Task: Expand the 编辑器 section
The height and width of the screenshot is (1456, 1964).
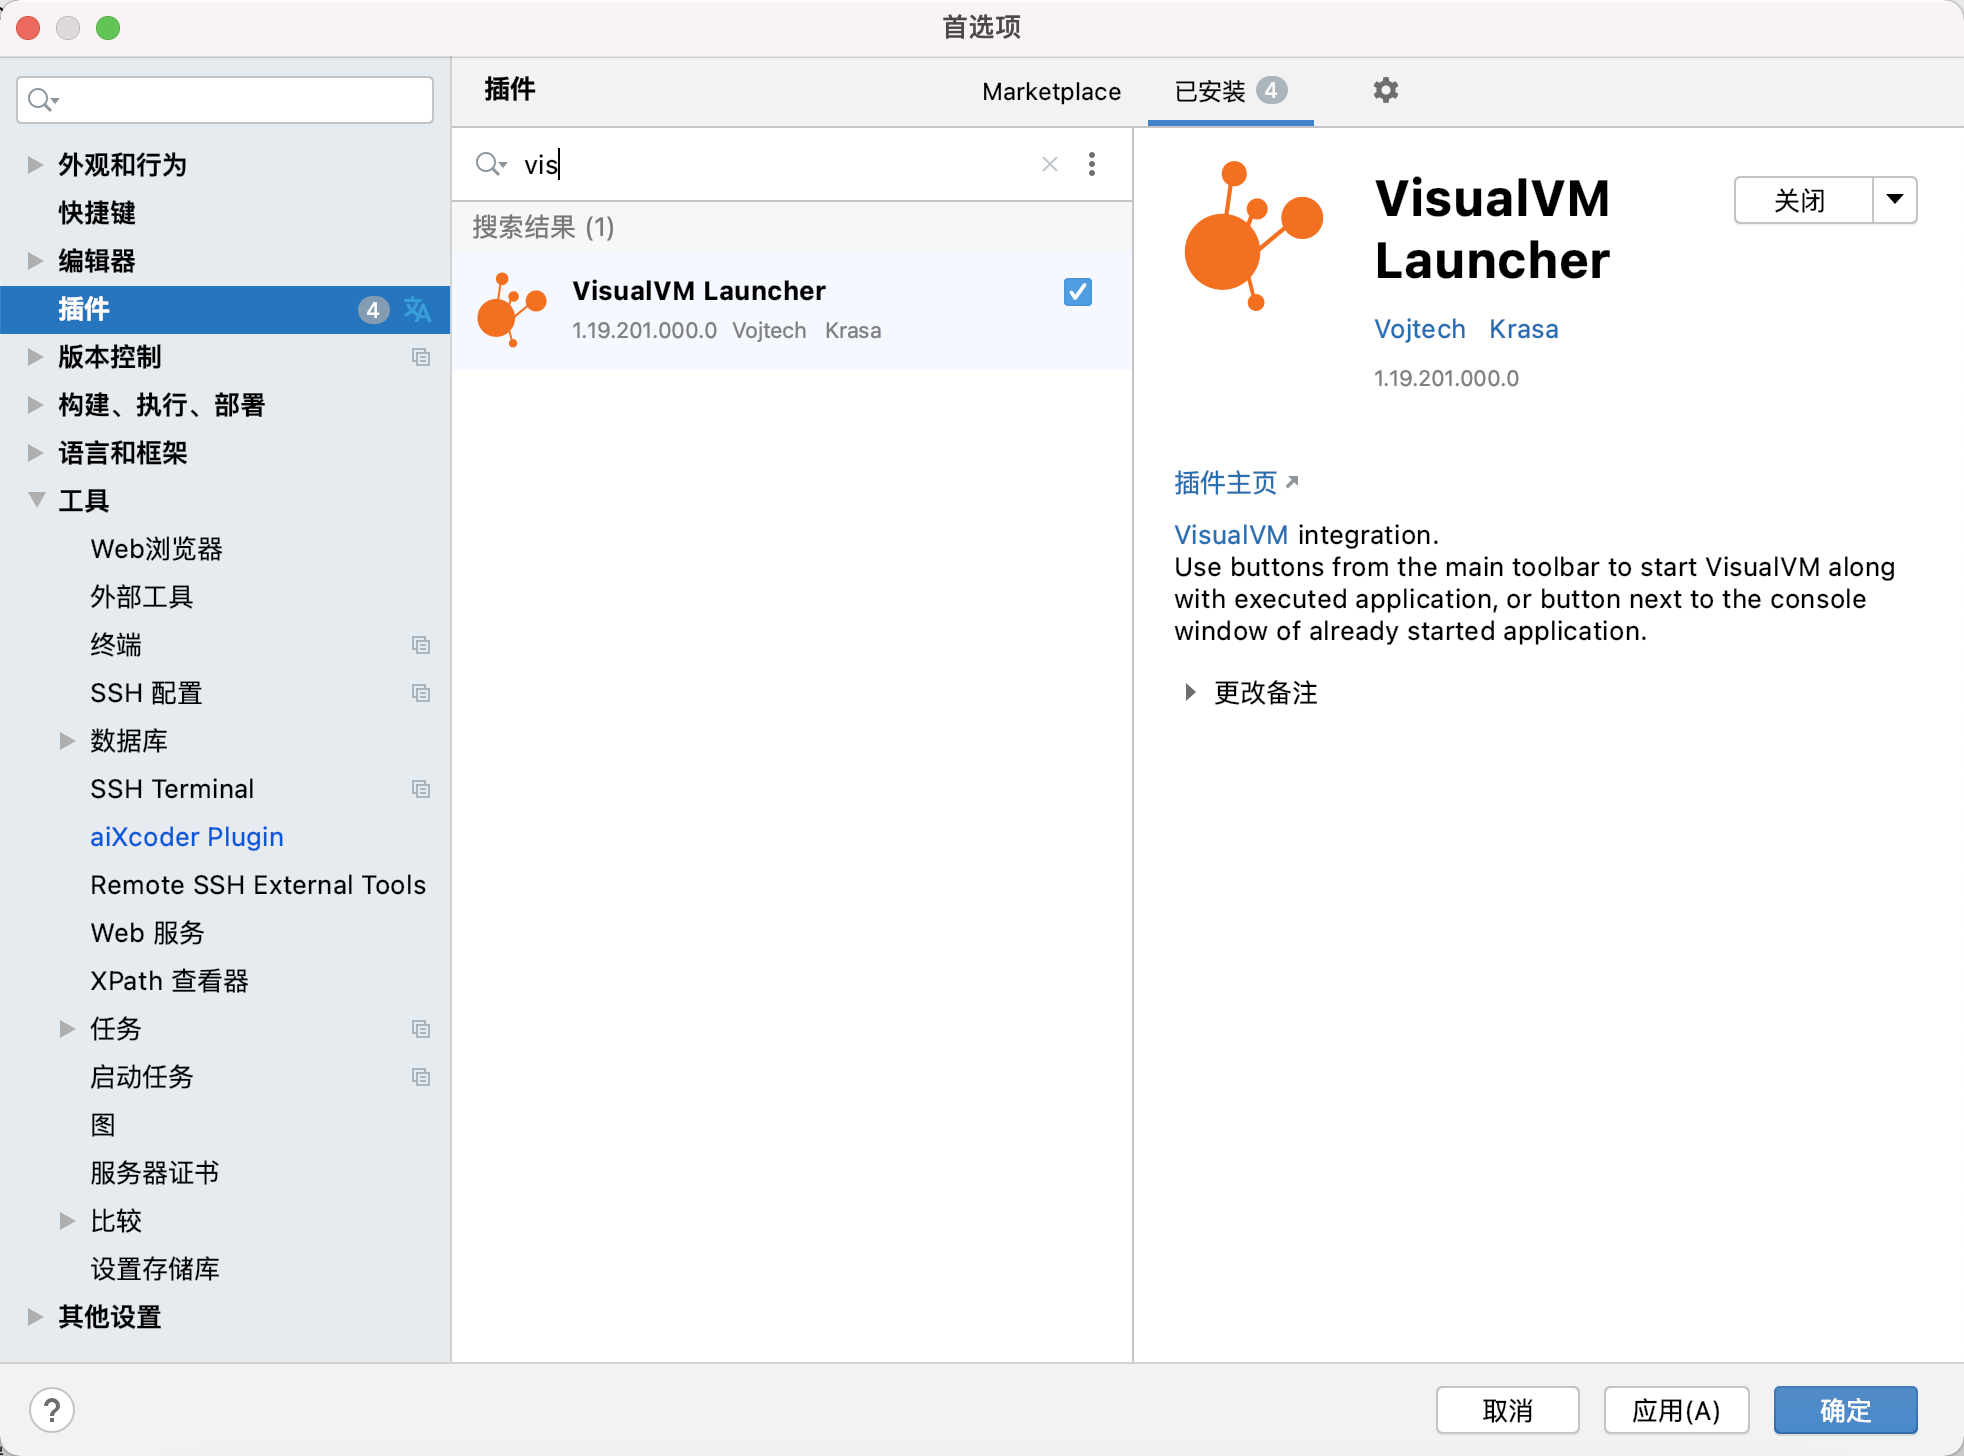Action: tap(36, 261)
